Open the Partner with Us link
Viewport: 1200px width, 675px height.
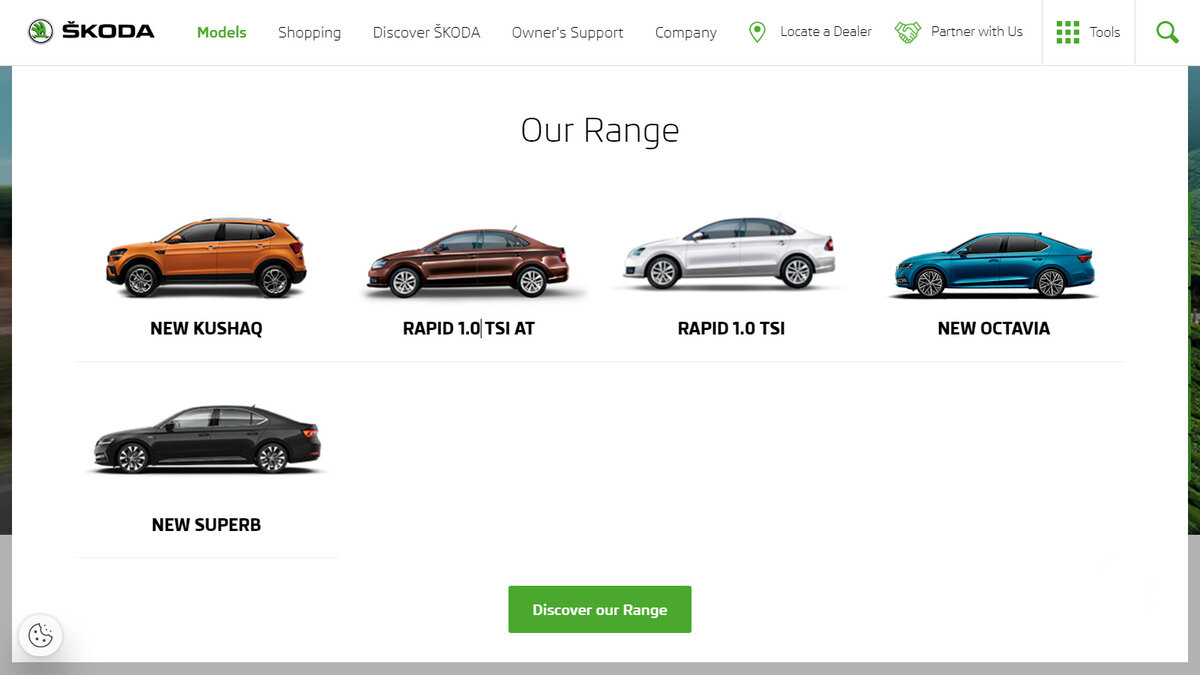point(977,32)
